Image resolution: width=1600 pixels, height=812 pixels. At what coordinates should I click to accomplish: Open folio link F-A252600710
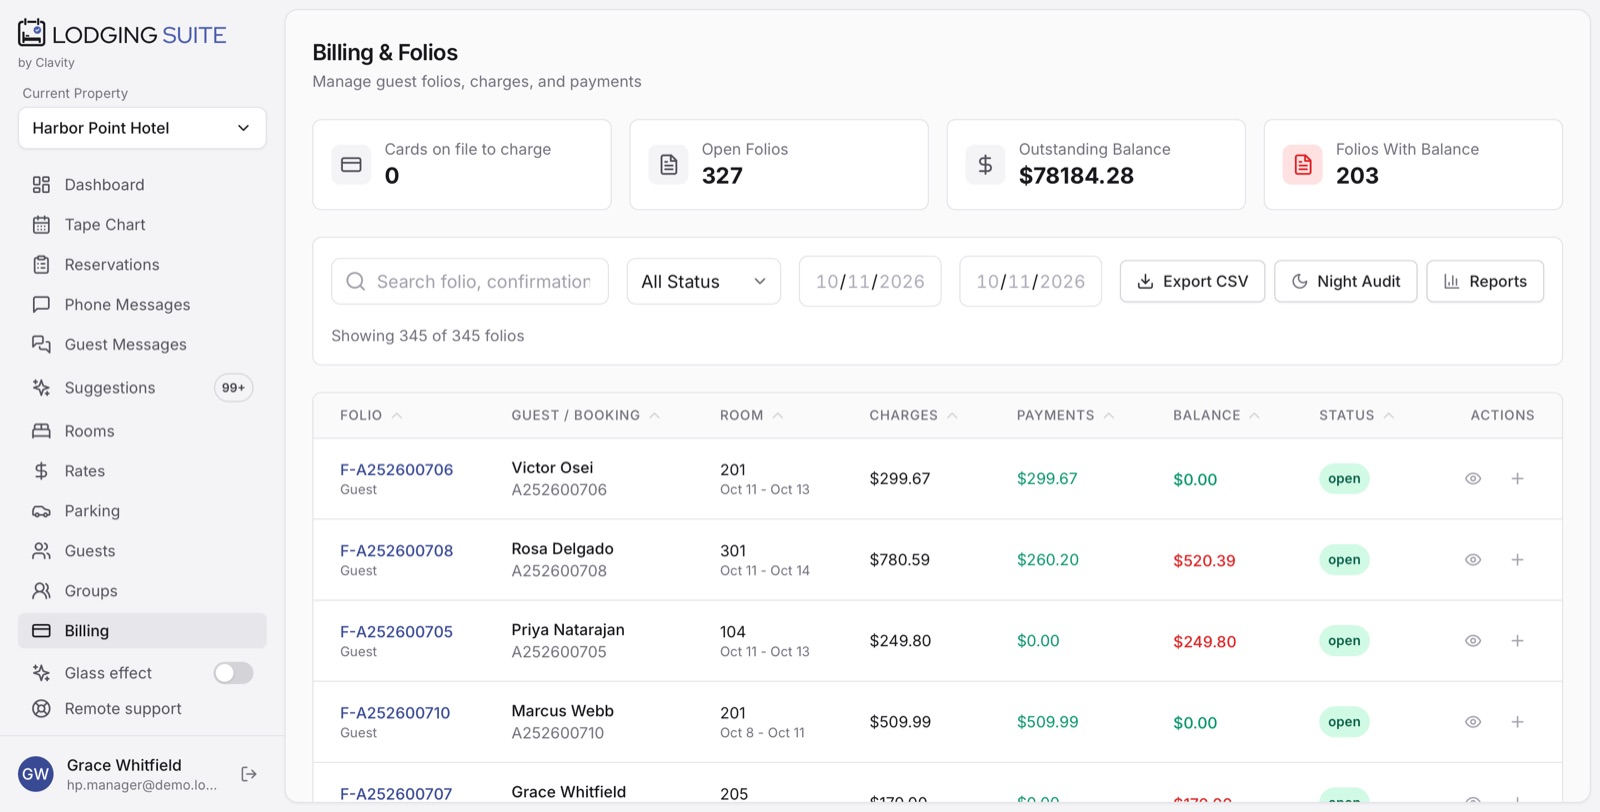click(395, 713)
